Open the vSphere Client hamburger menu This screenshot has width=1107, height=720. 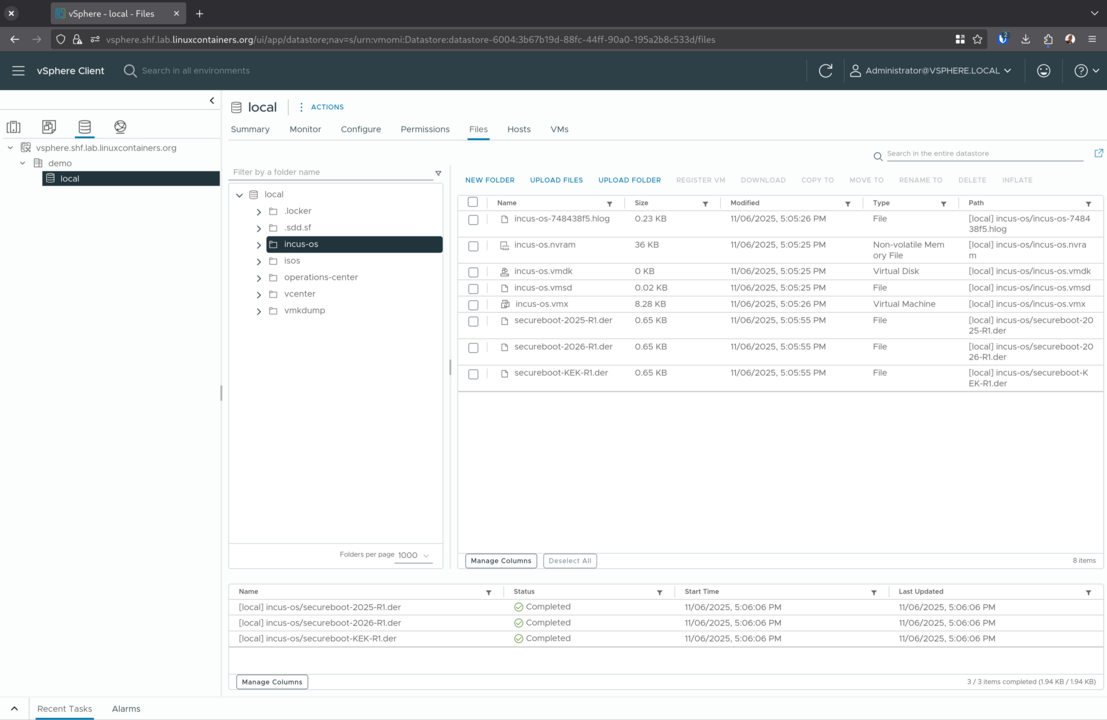pos(18,71)
